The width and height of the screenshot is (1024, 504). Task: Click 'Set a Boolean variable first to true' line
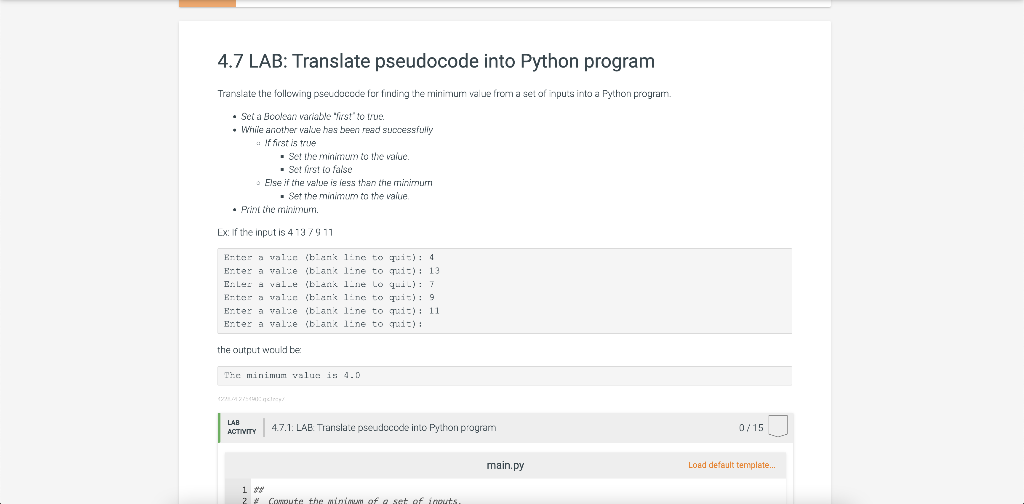pyautogui.click(x=313, y=116)
